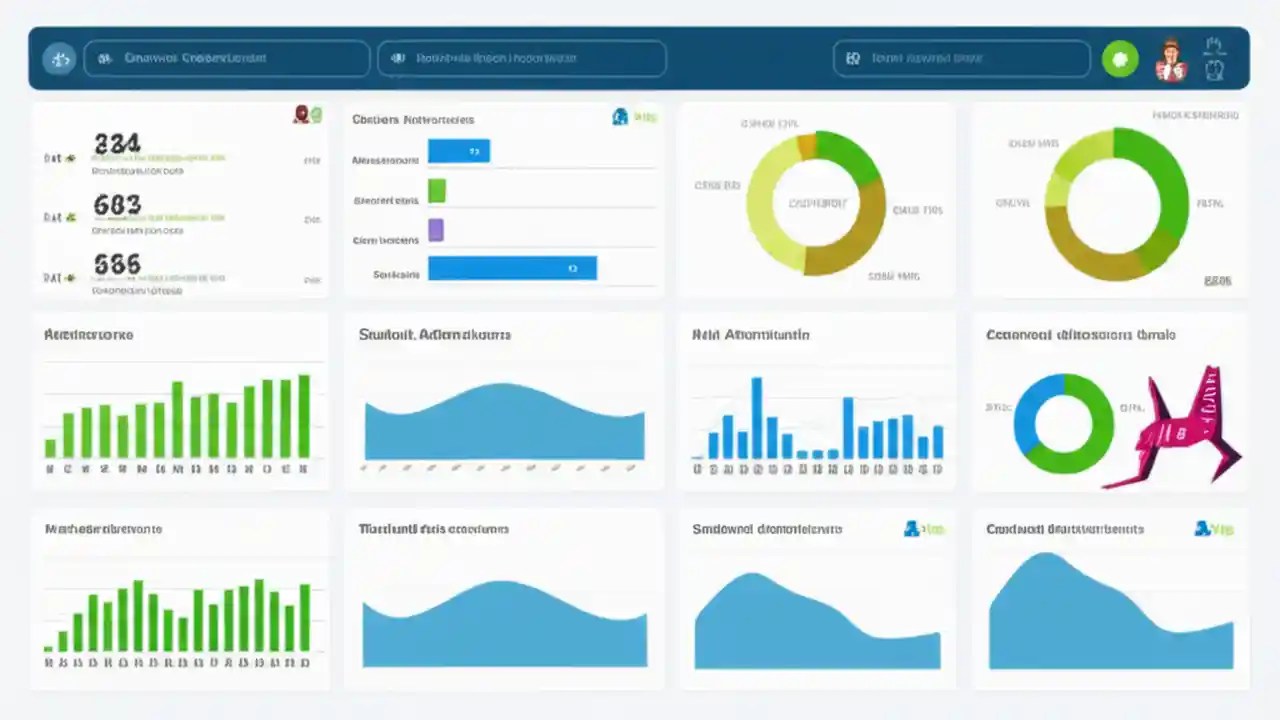The height and width of the screenshot is (720, 1280).
Task: Open the notifications bell icon top right
Action: pos(1214,46)
